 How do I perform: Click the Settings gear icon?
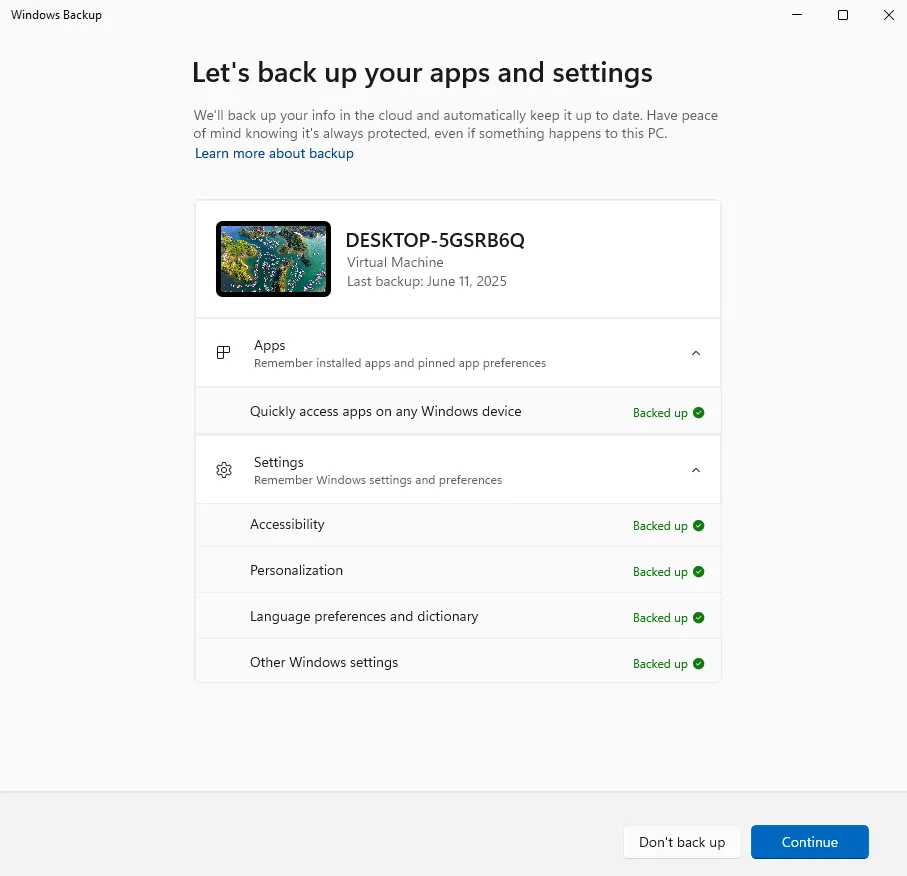224,470
